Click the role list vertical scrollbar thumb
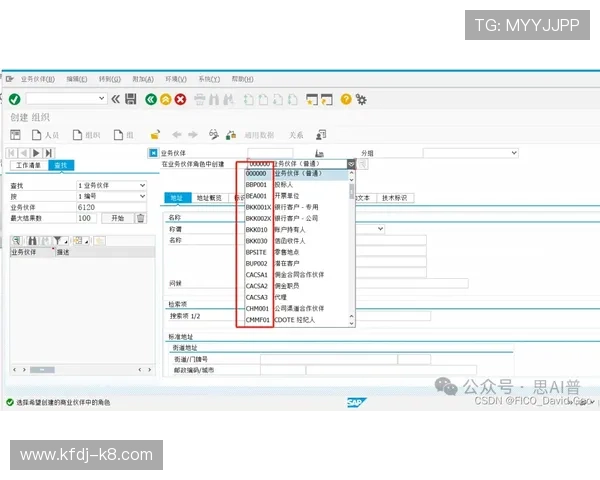Screen dimensions: 600x480 (x=352, y=191)
